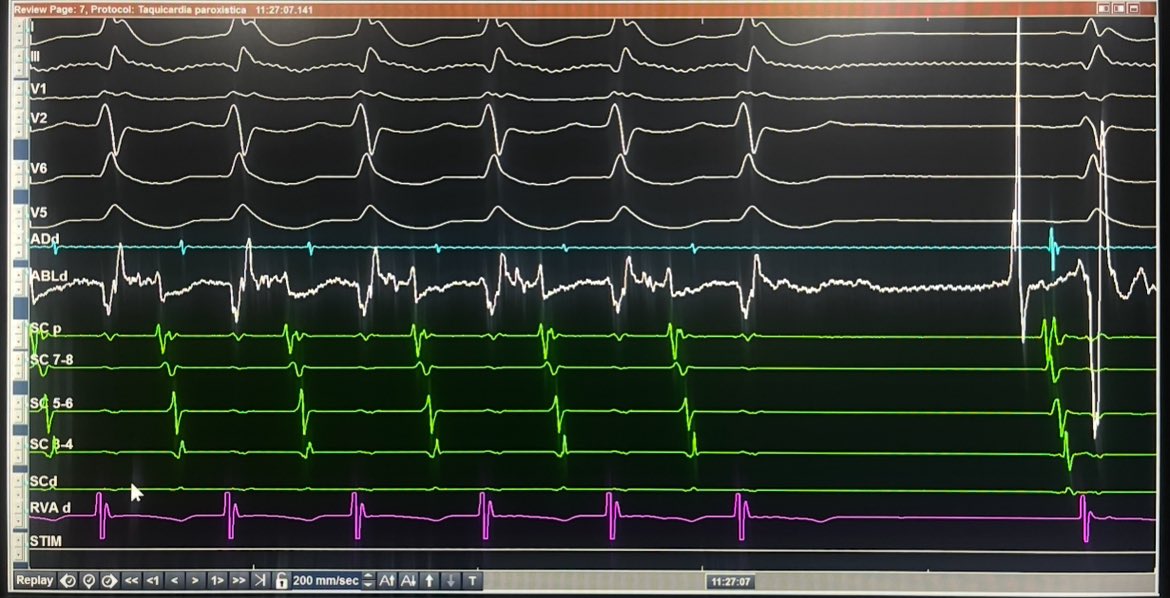Screen dimensions: 1170x598
Task: Select the 200 mm/sec sweep speed field
Action: (326, 580)
